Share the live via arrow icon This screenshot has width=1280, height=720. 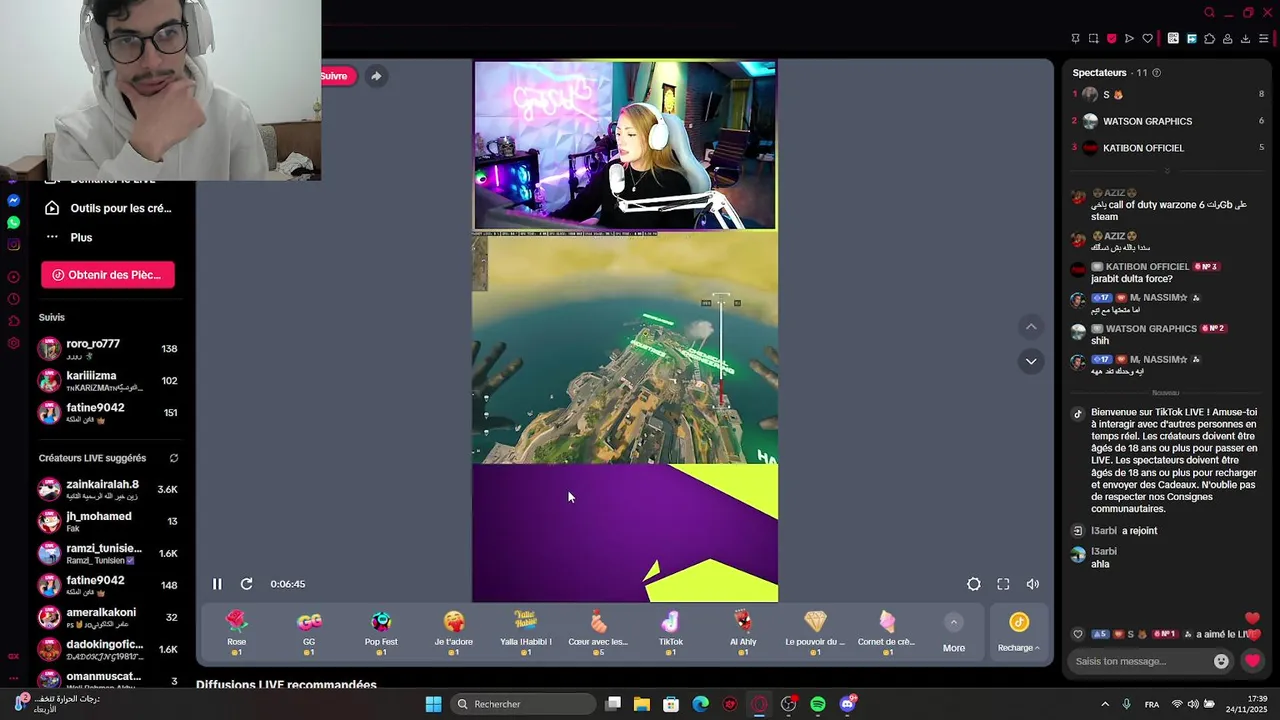click(376, 76)
